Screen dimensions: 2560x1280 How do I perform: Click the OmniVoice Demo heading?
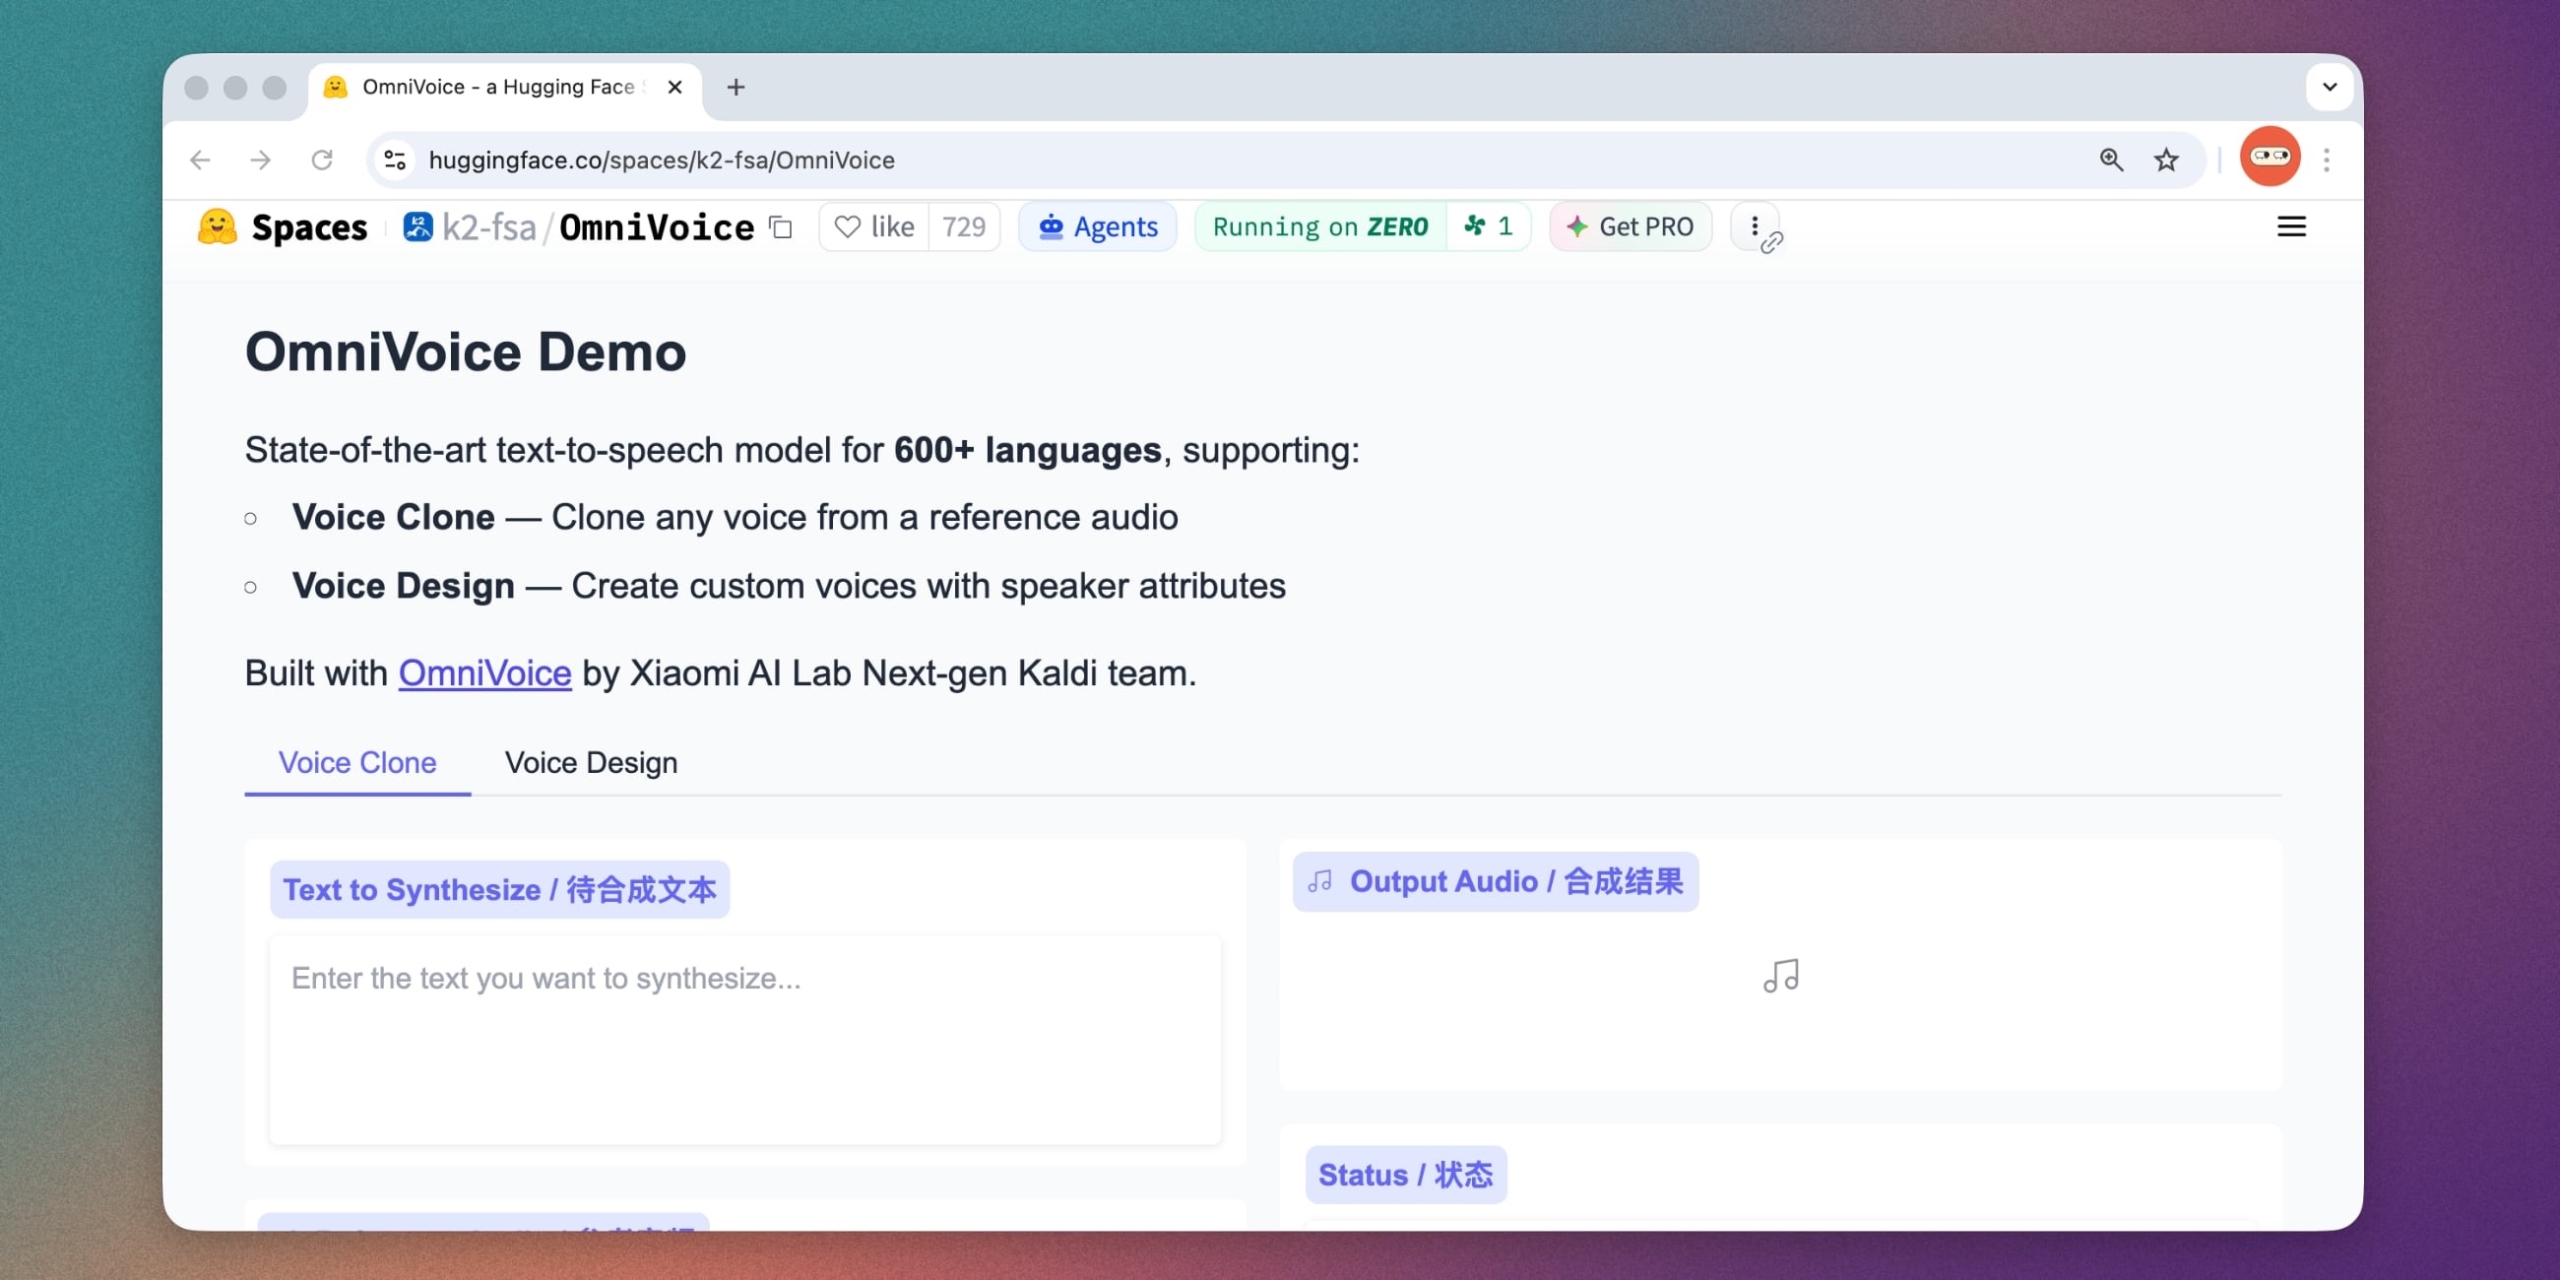pyautogui.click(x=466, y=352)
